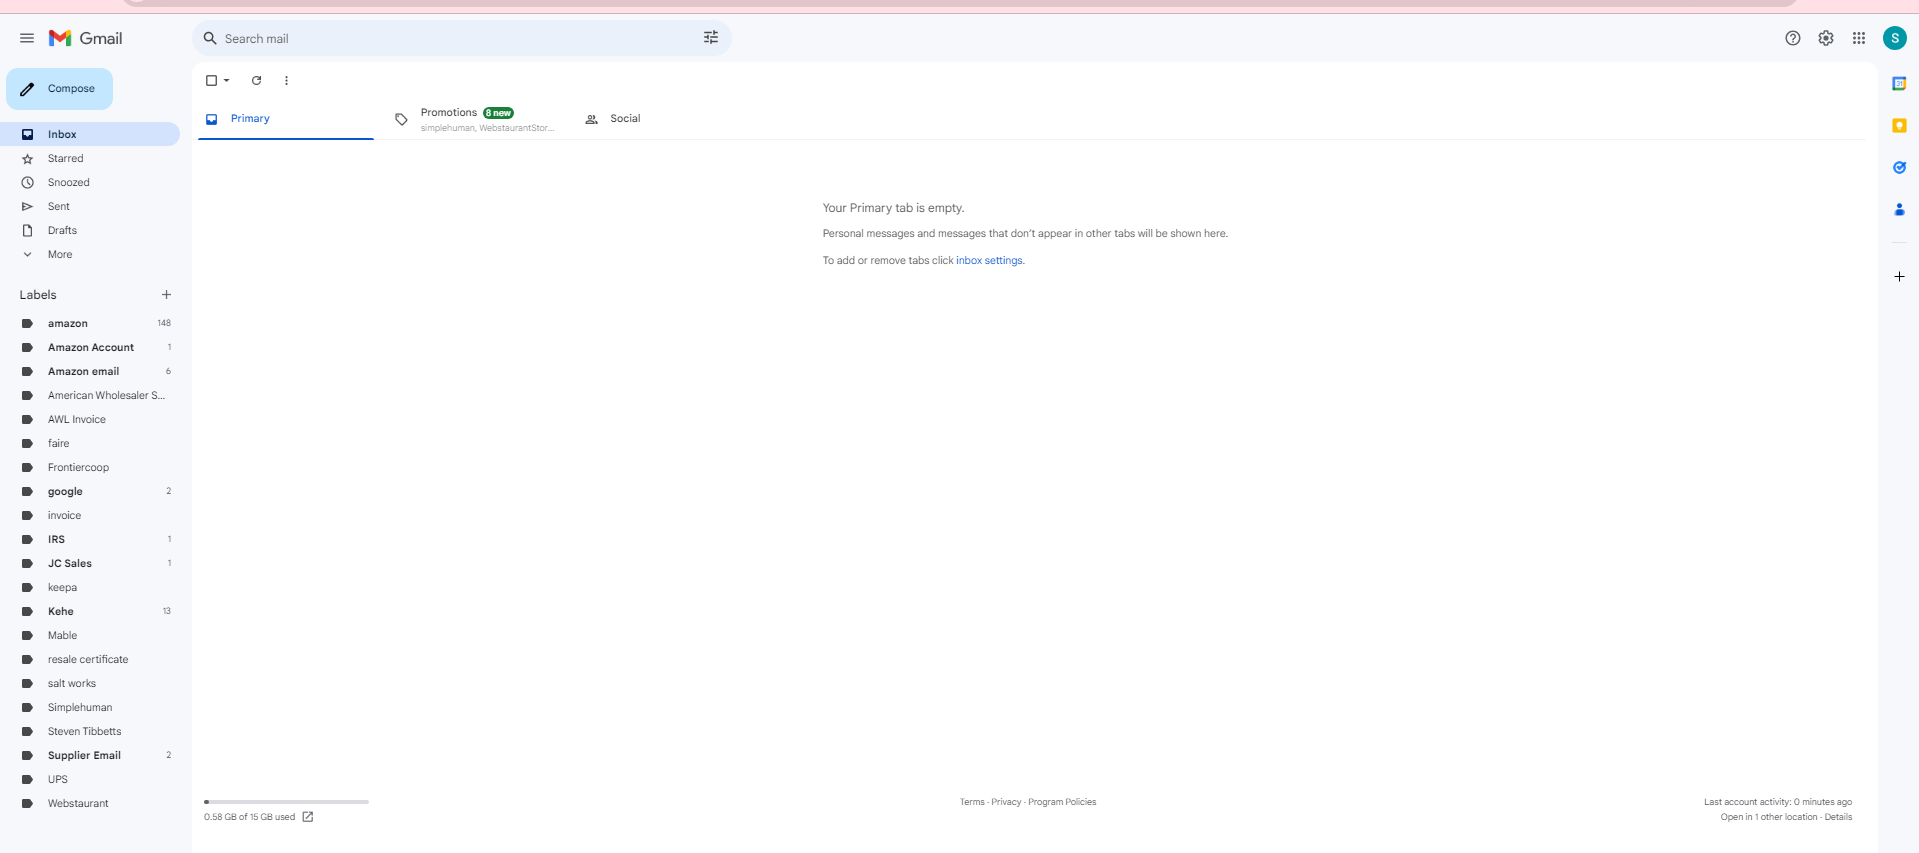Select all messages checkbox

211,80
